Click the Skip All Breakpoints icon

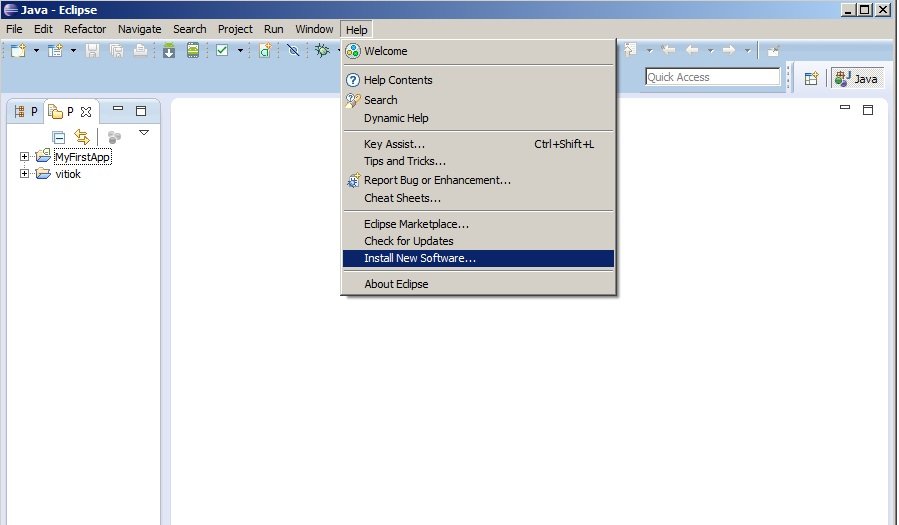pyautogui.click(x=293, y=50)
